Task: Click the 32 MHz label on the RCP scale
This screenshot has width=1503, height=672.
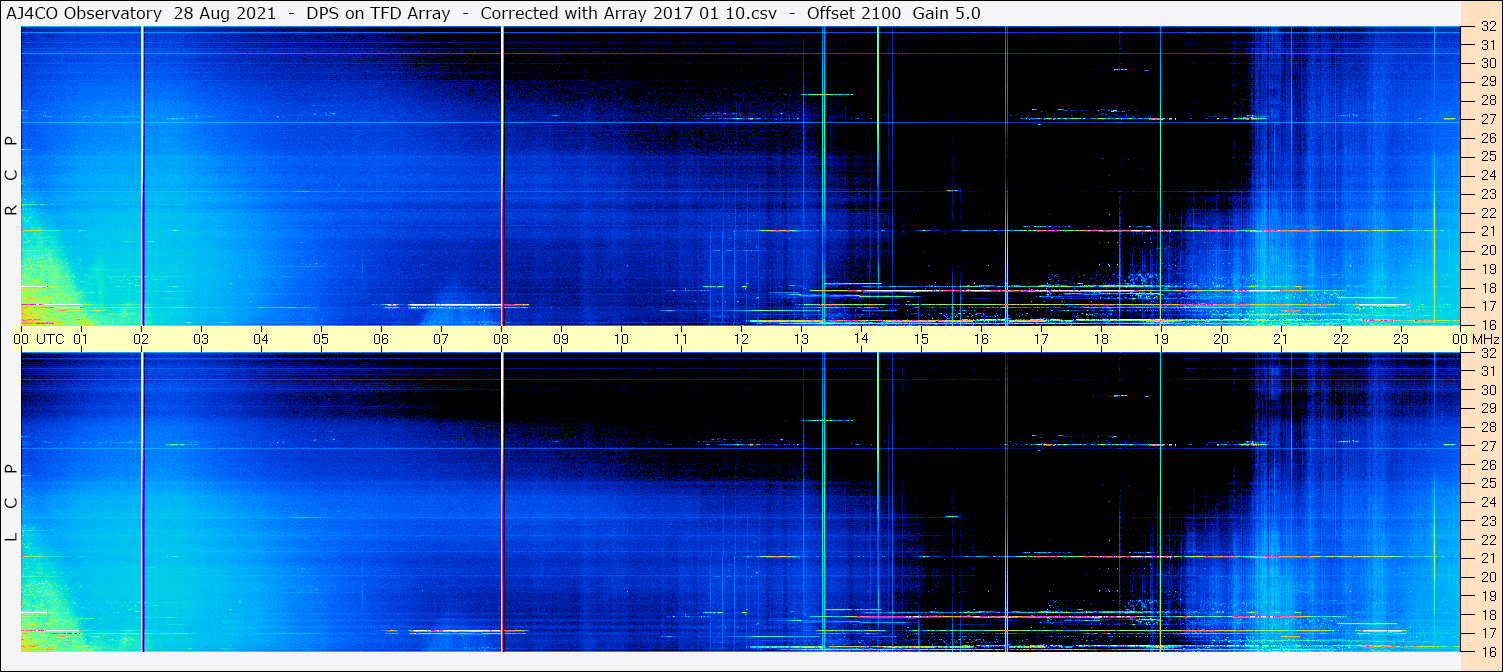Action: tap(1487, 27)
